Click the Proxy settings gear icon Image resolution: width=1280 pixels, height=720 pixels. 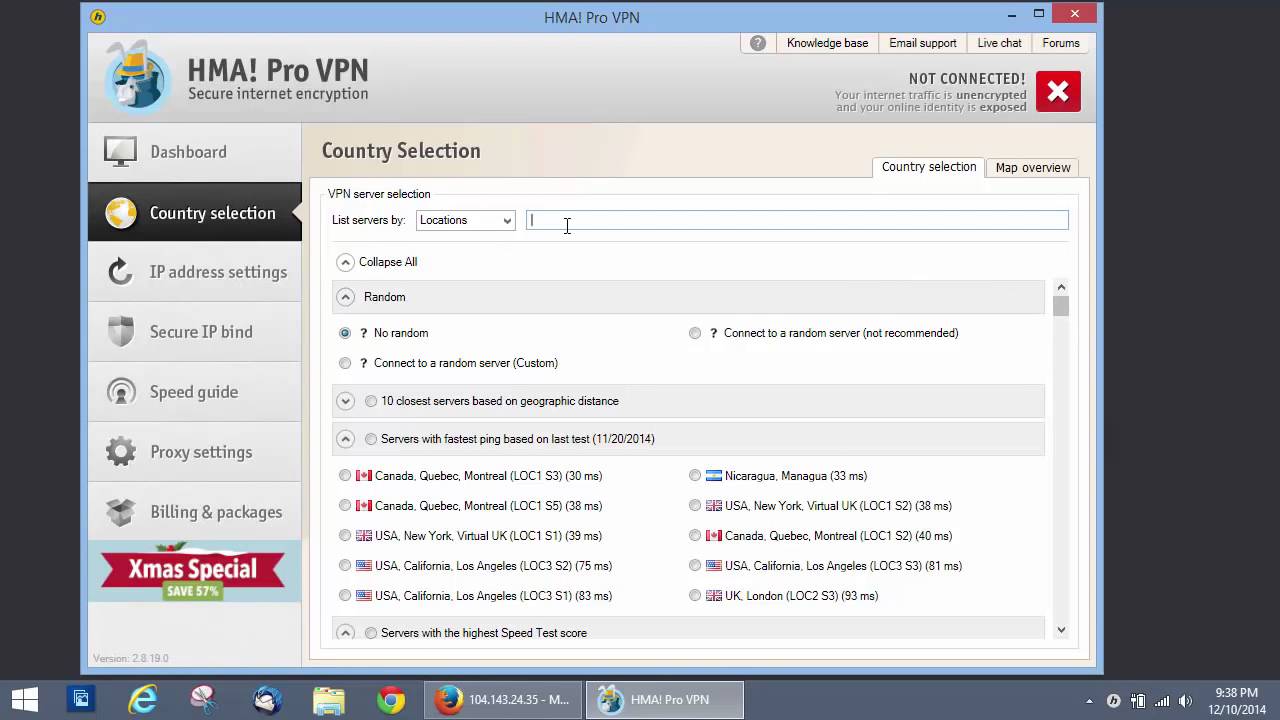121,452
